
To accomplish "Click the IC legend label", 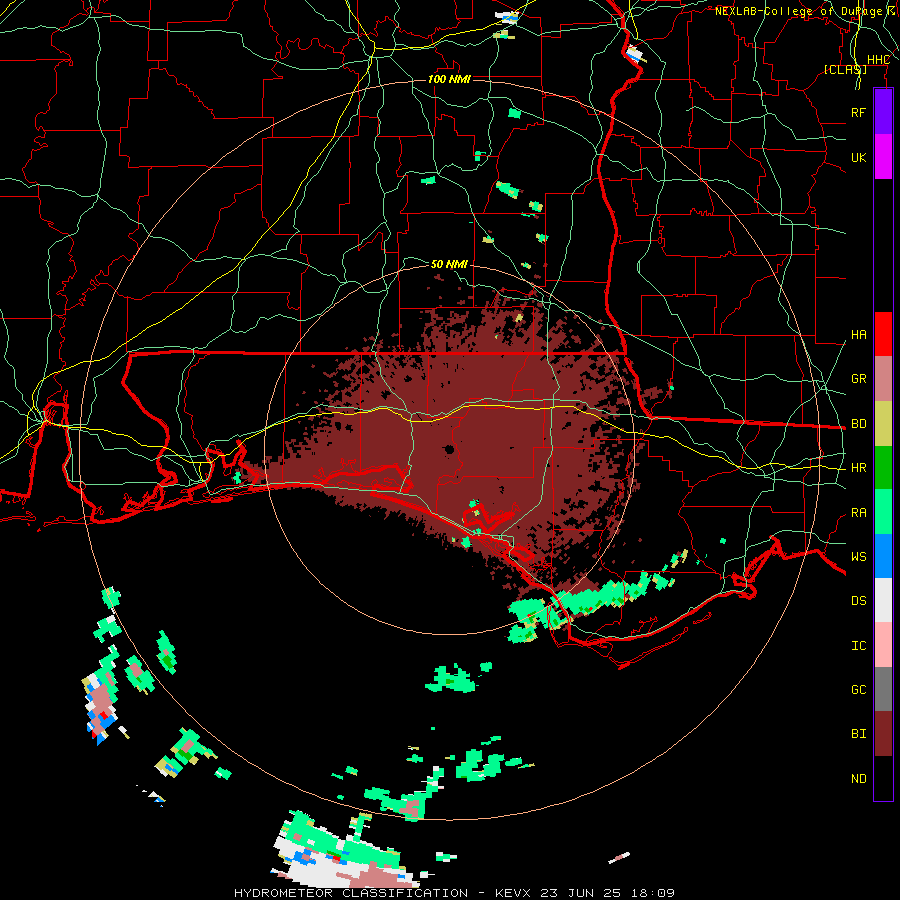I will point(859,646).
